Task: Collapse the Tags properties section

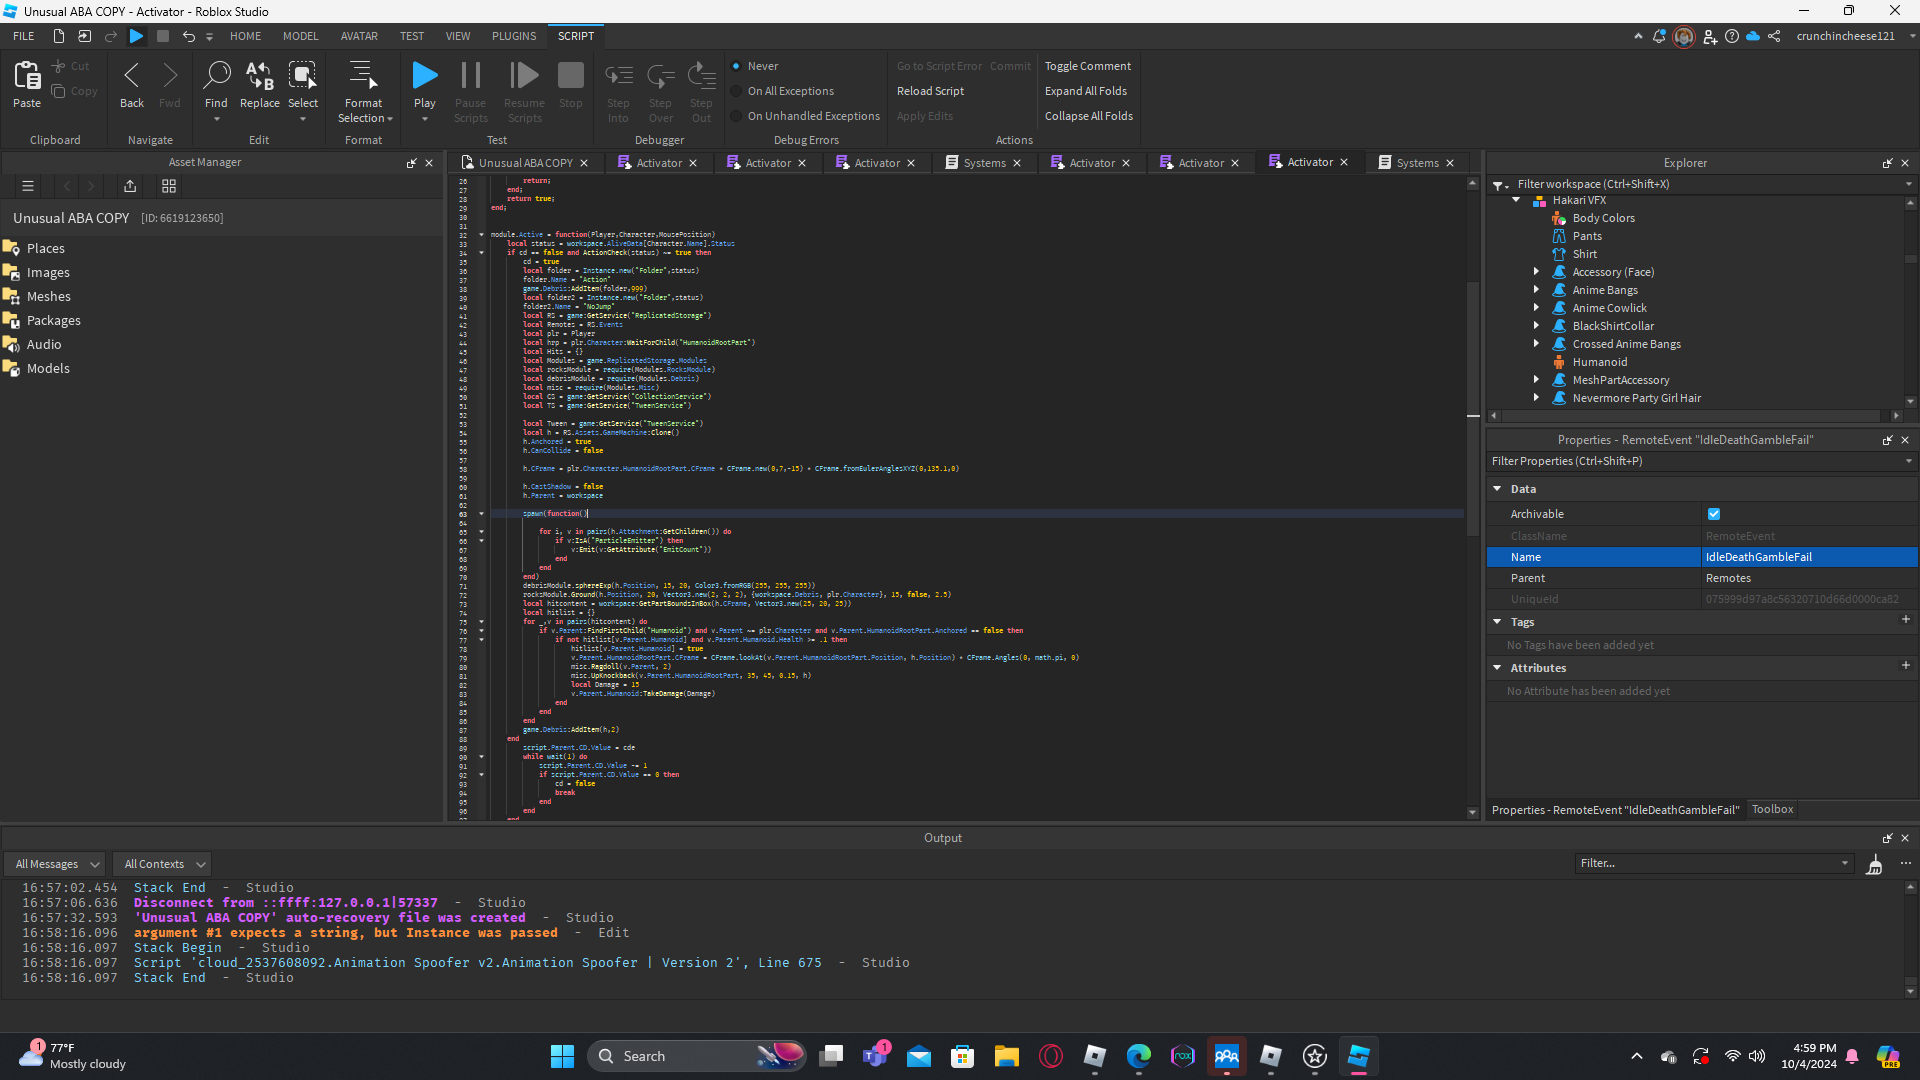Action: point(1497,622)
